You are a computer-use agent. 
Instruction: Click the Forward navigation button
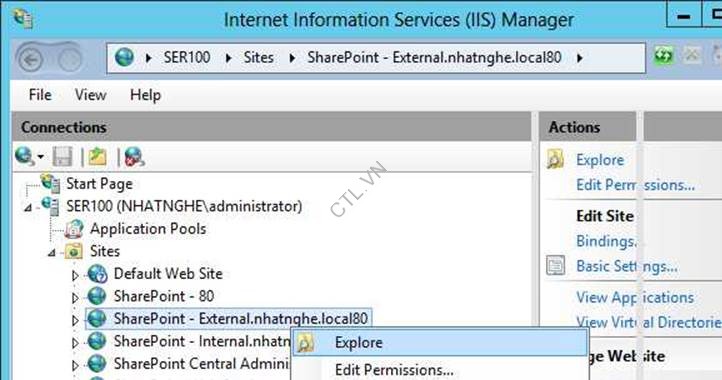(x=70, y=59)
